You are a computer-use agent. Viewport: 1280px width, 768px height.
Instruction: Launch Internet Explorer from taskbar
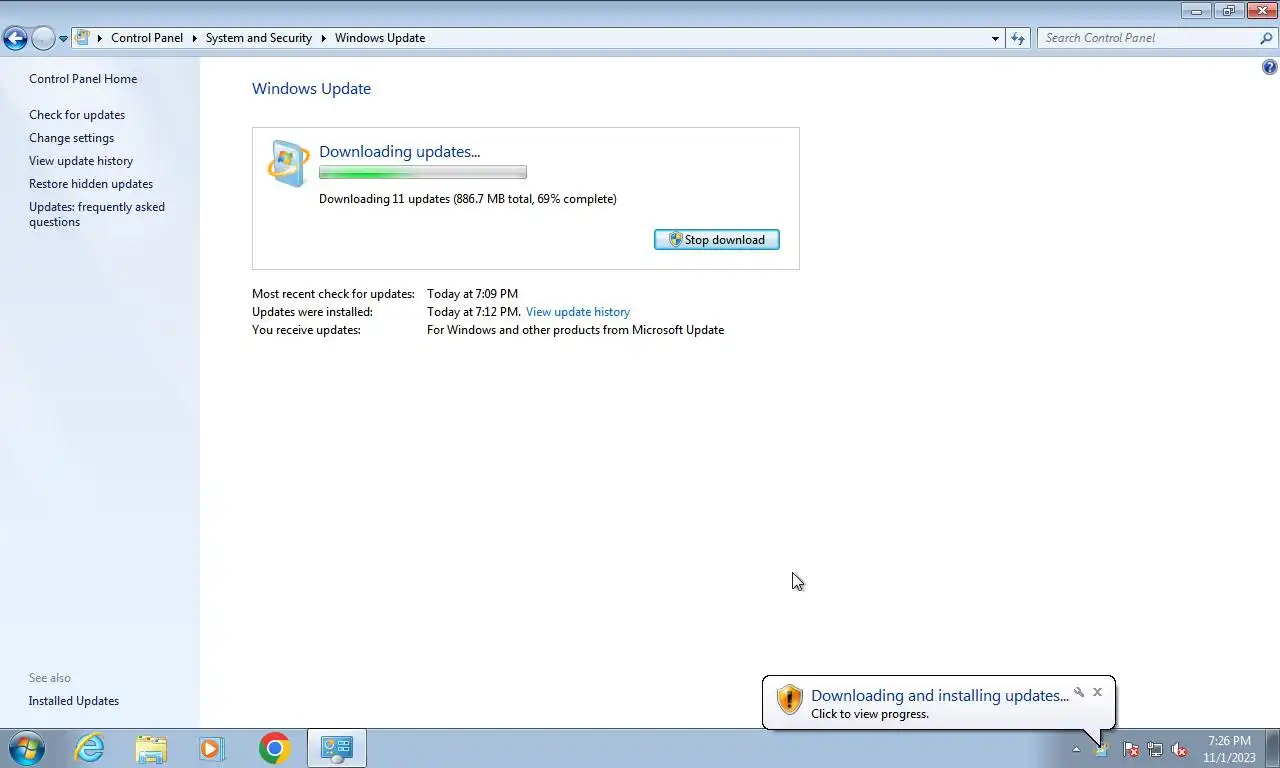click(90, 748)
